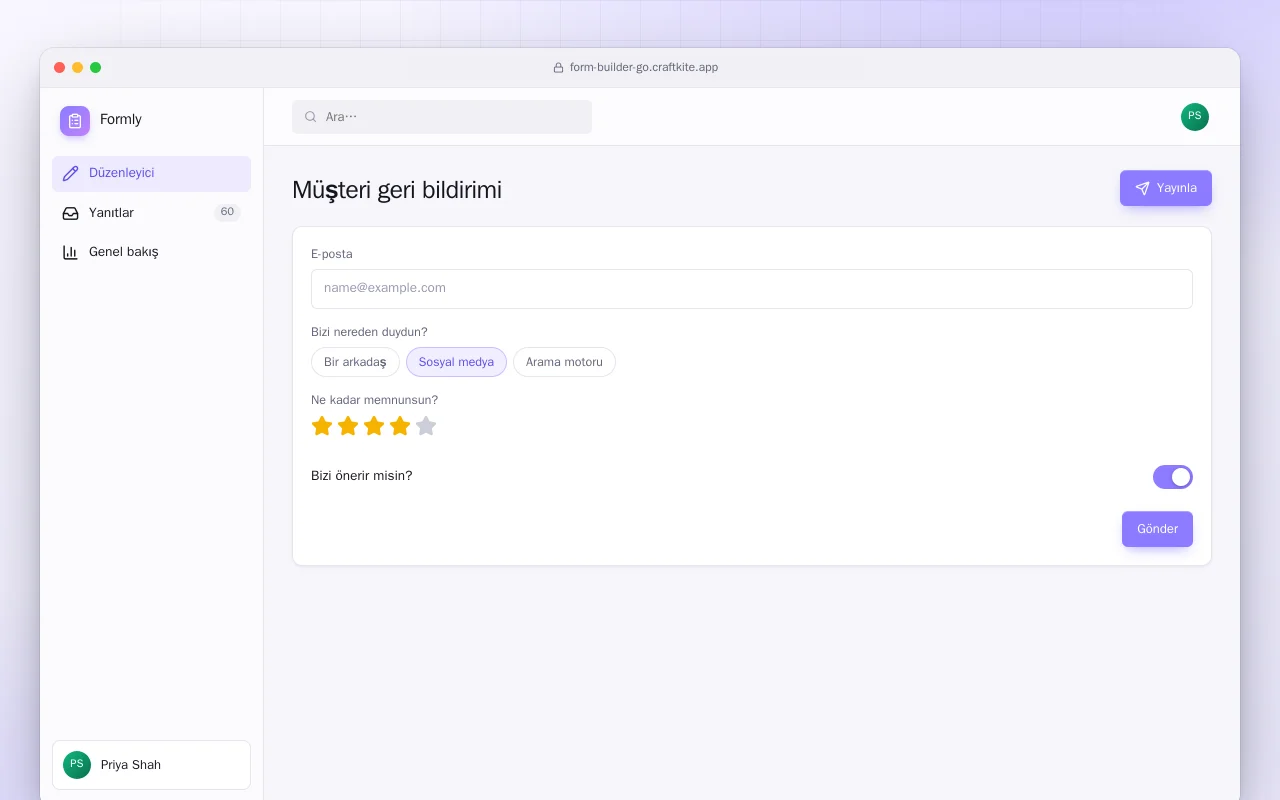Open the Düzenleyici section
This screenshot has width=1280, height=800.
pyautogui.click(x=151, y=173)
